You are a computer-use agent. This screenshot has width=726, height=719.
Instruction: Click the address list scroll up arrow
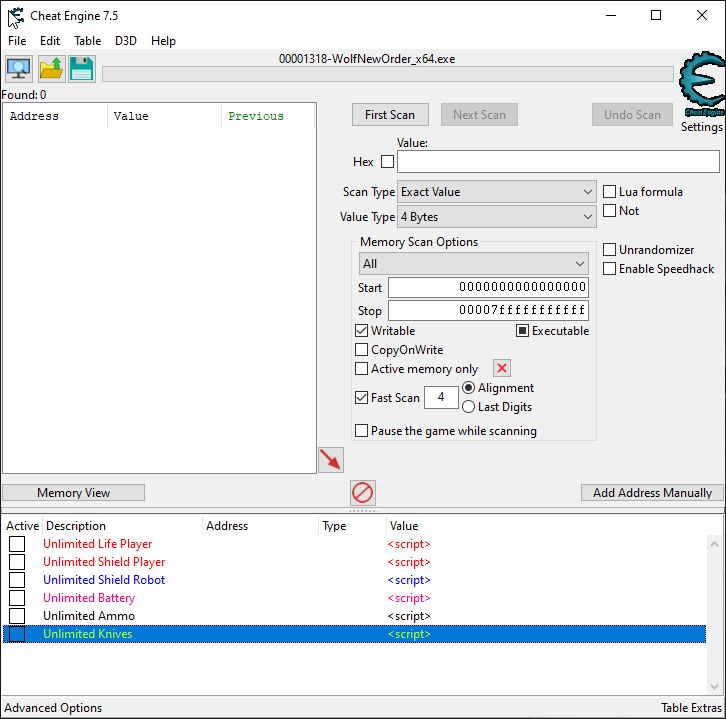714,544
